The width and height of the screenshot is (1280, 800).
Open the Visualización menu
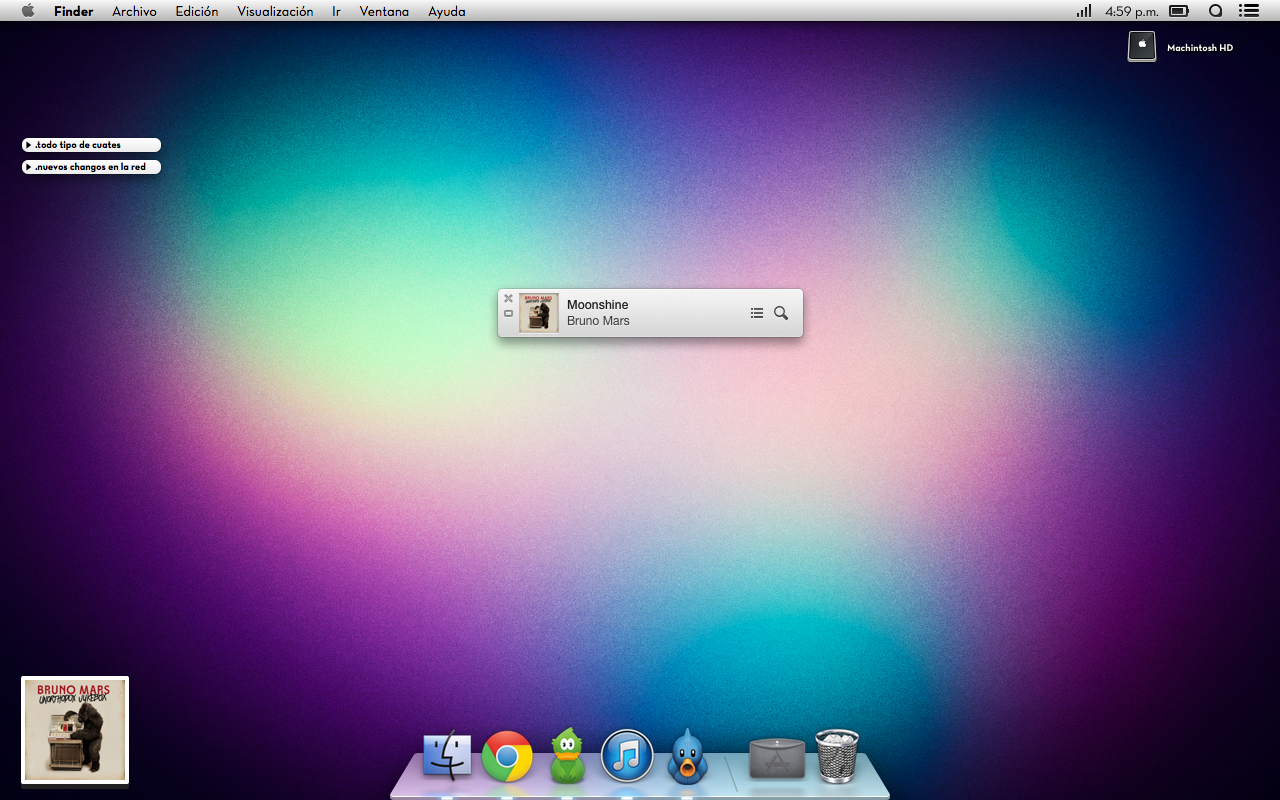coord(275,11)
